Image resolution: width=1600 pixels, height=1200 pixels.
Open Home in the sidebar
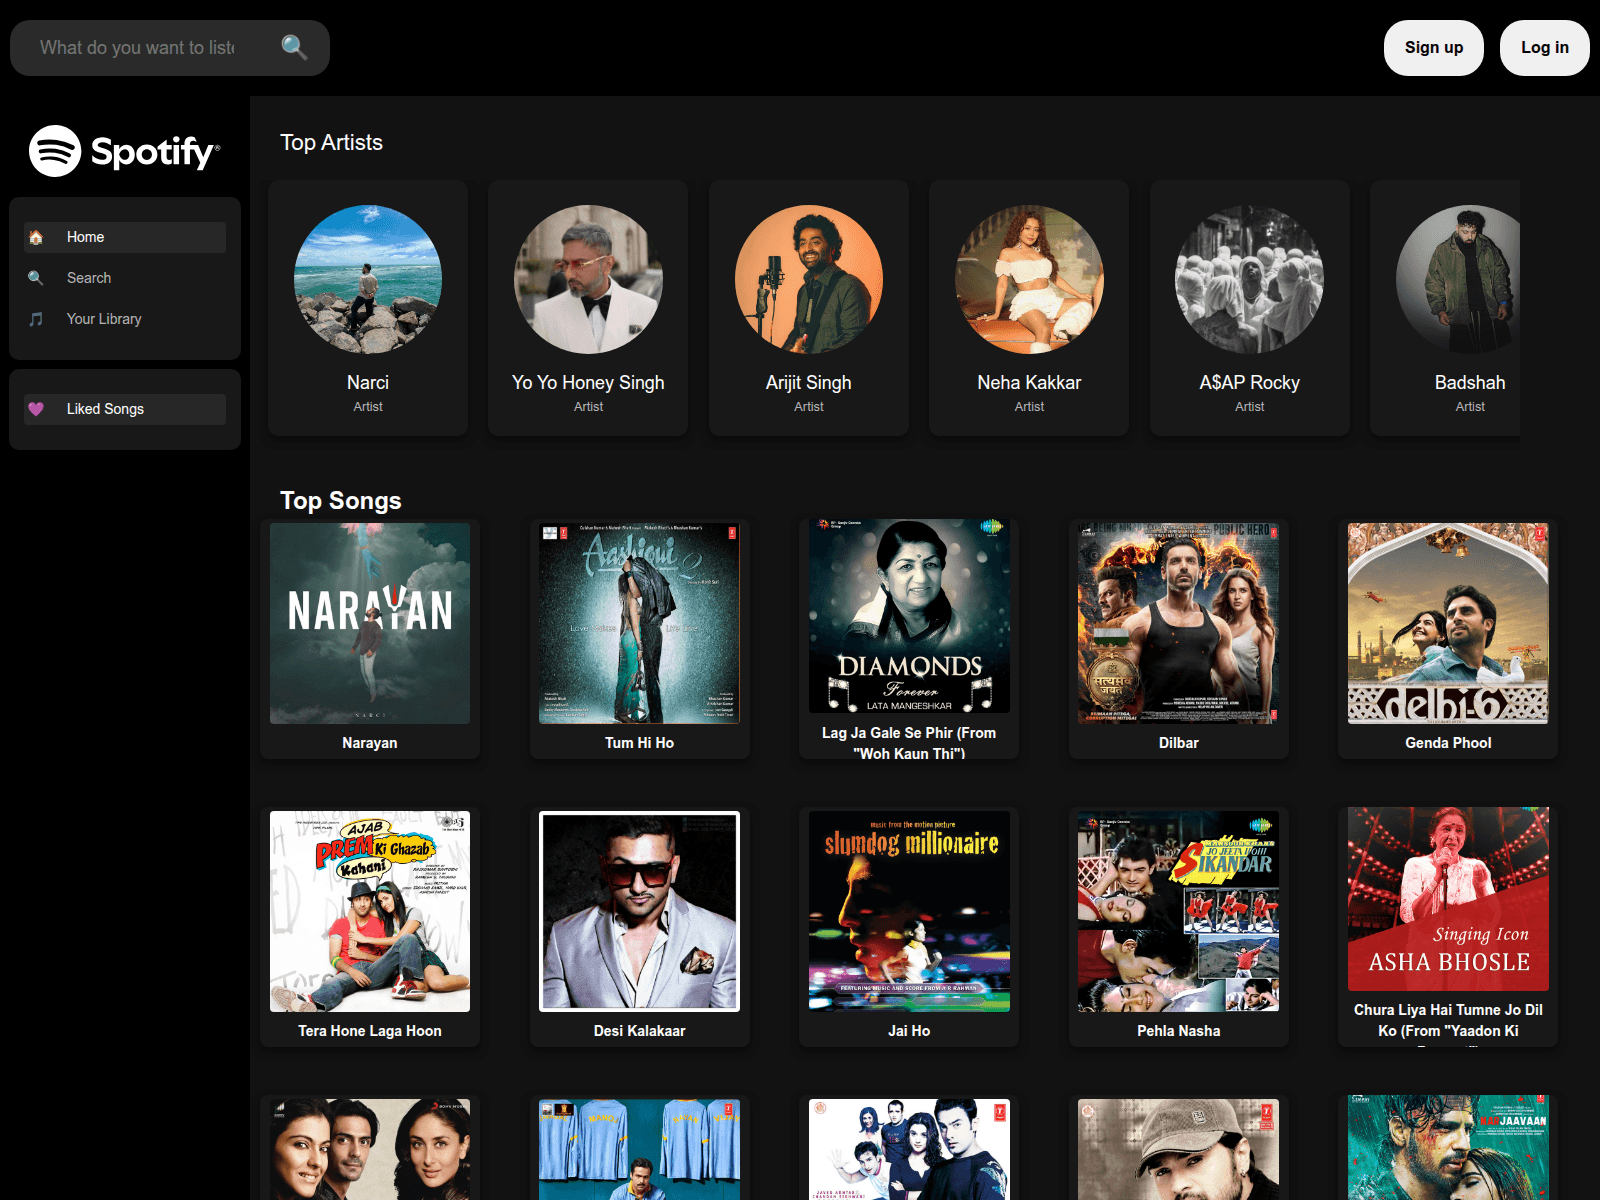(125, 237)
